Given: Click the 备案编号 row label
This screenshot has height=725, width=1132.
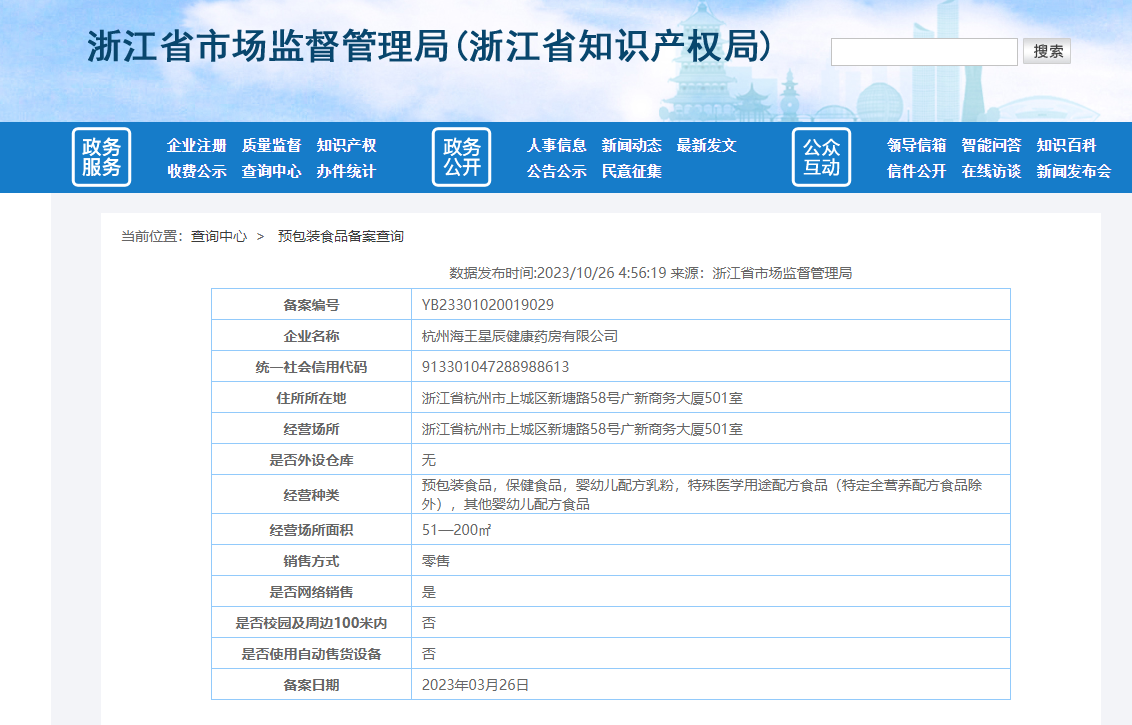Looking at the screenshot, I should 311,305.
